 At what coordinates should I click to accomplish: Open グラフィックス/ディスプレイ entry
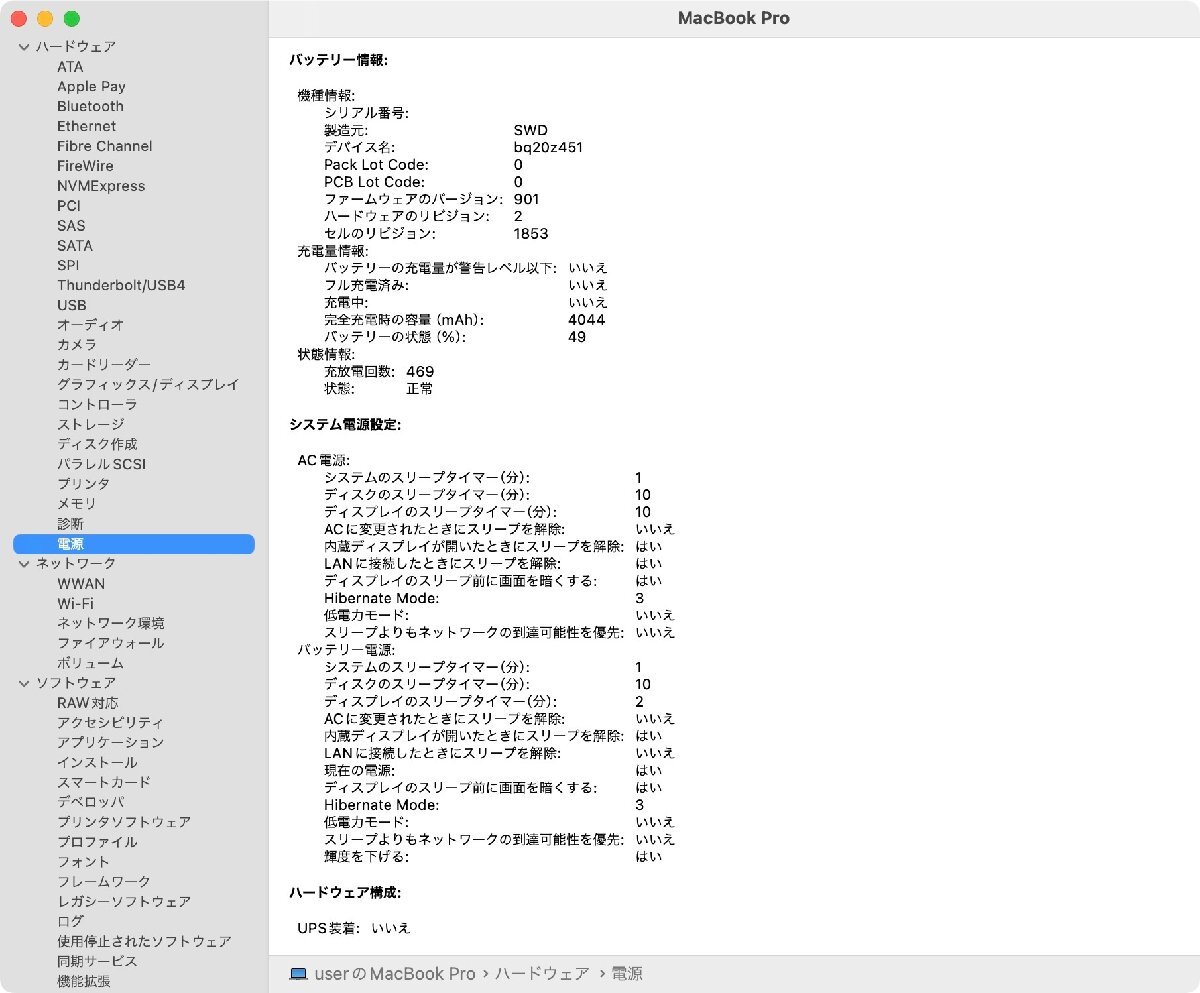click(x=148, y=385)
